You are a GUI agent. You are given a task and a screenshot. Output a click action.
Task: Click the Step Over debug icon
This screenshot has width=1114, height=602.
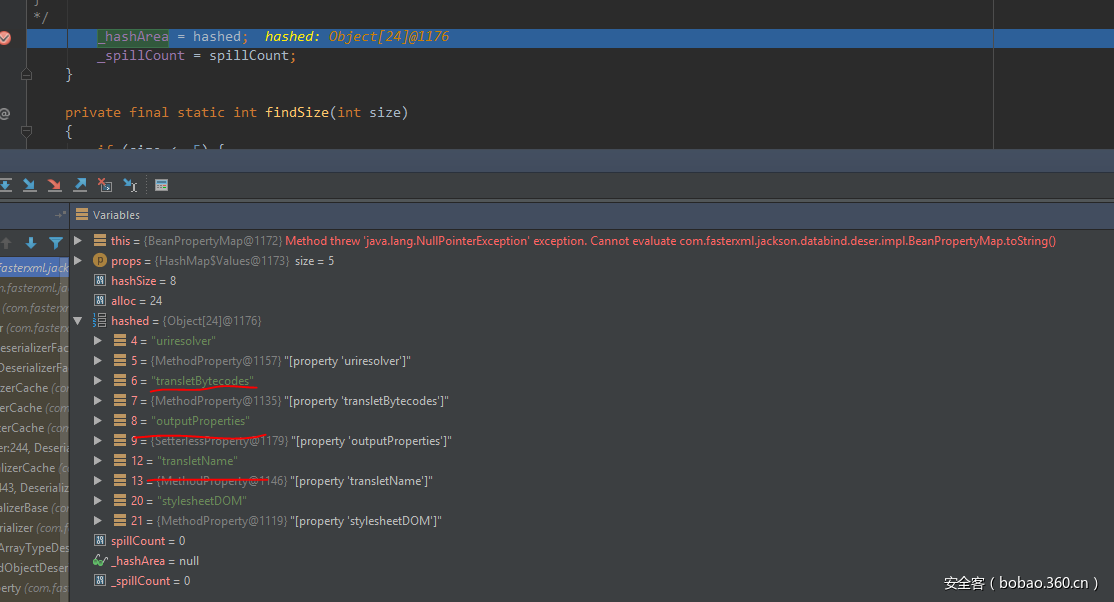pos(5,185)
